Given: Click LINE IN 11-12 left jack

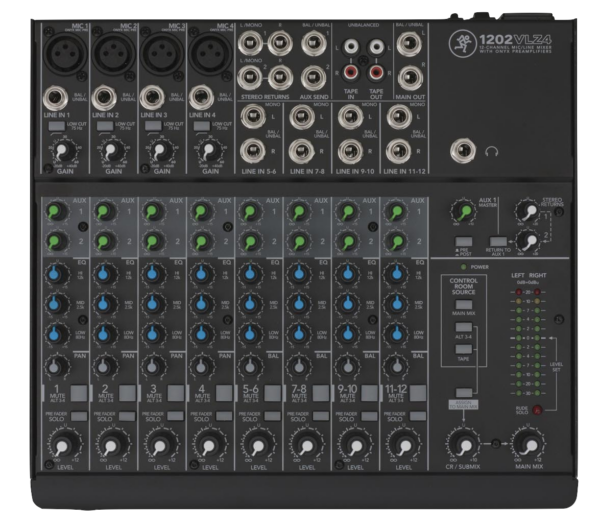Looking at the screenshot, I should 399,116.
